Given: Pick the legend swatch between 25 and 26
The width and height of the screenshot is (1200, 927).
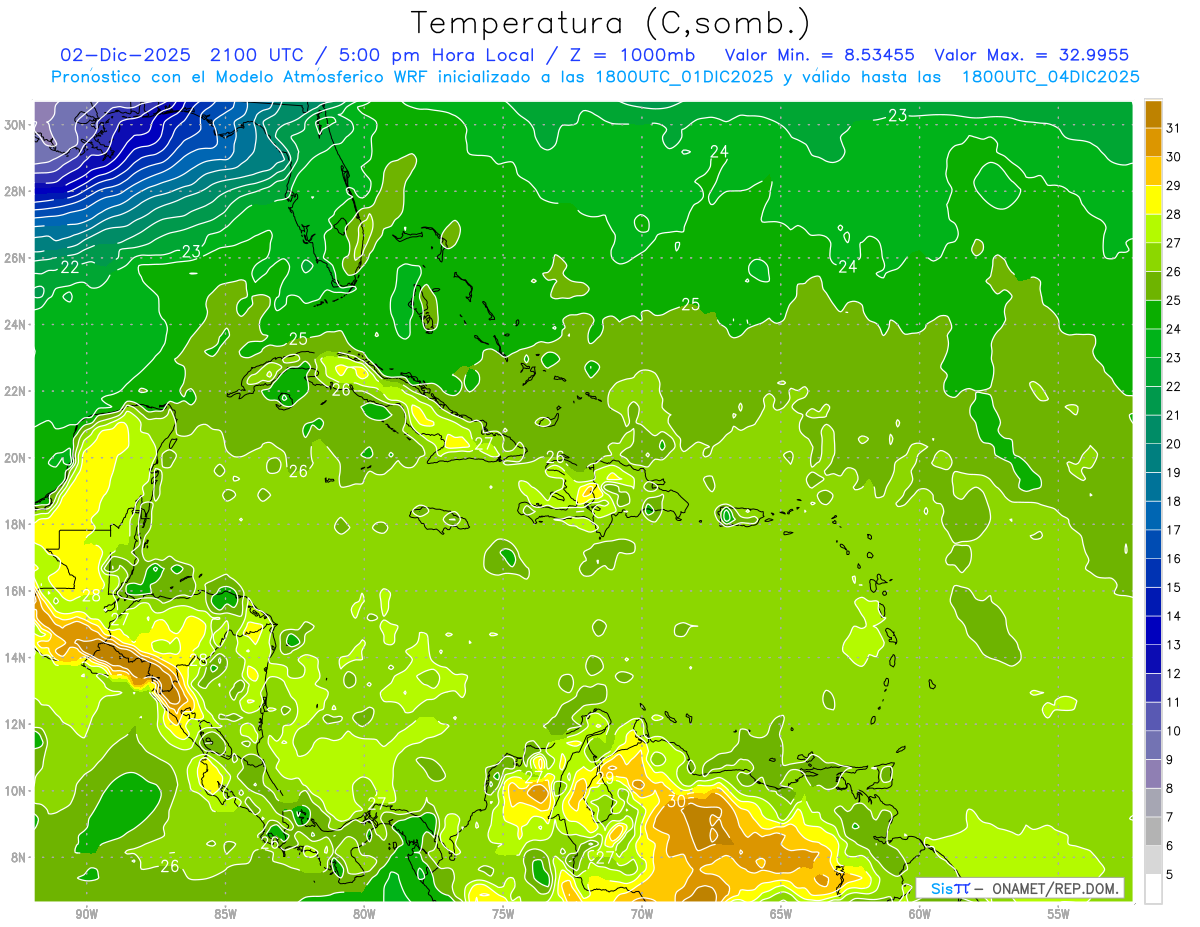Looking at the screenshot, I should (x=1153, y=286).
